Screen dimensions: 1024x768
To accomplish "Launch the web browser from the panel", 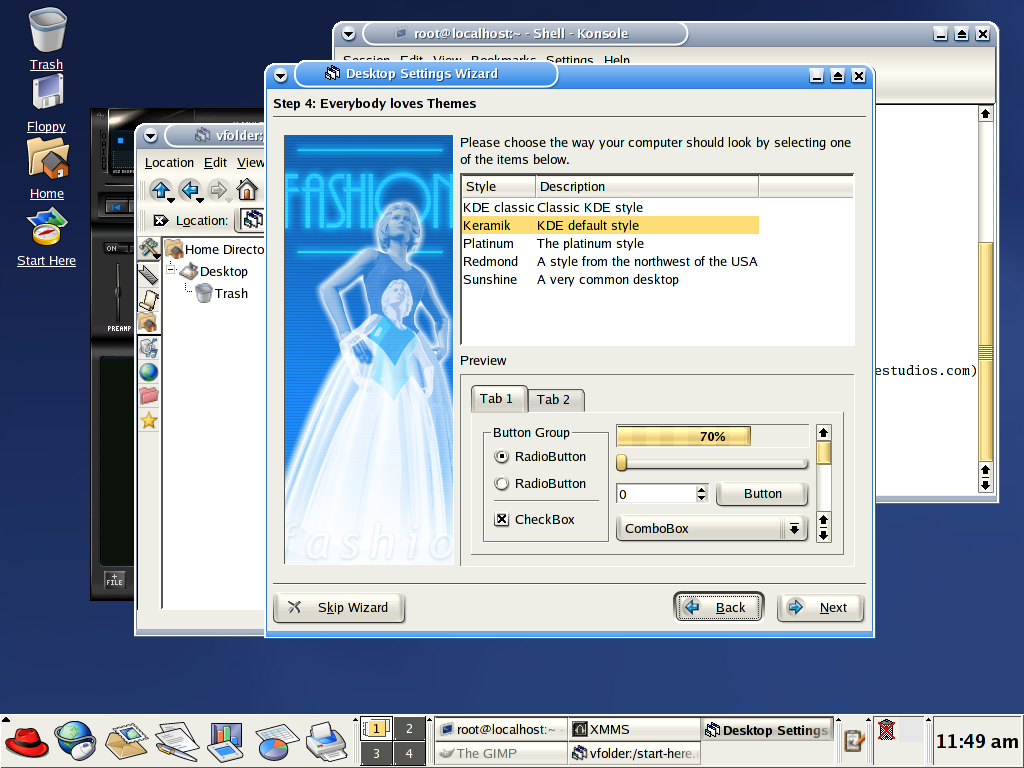I will 75,741.
